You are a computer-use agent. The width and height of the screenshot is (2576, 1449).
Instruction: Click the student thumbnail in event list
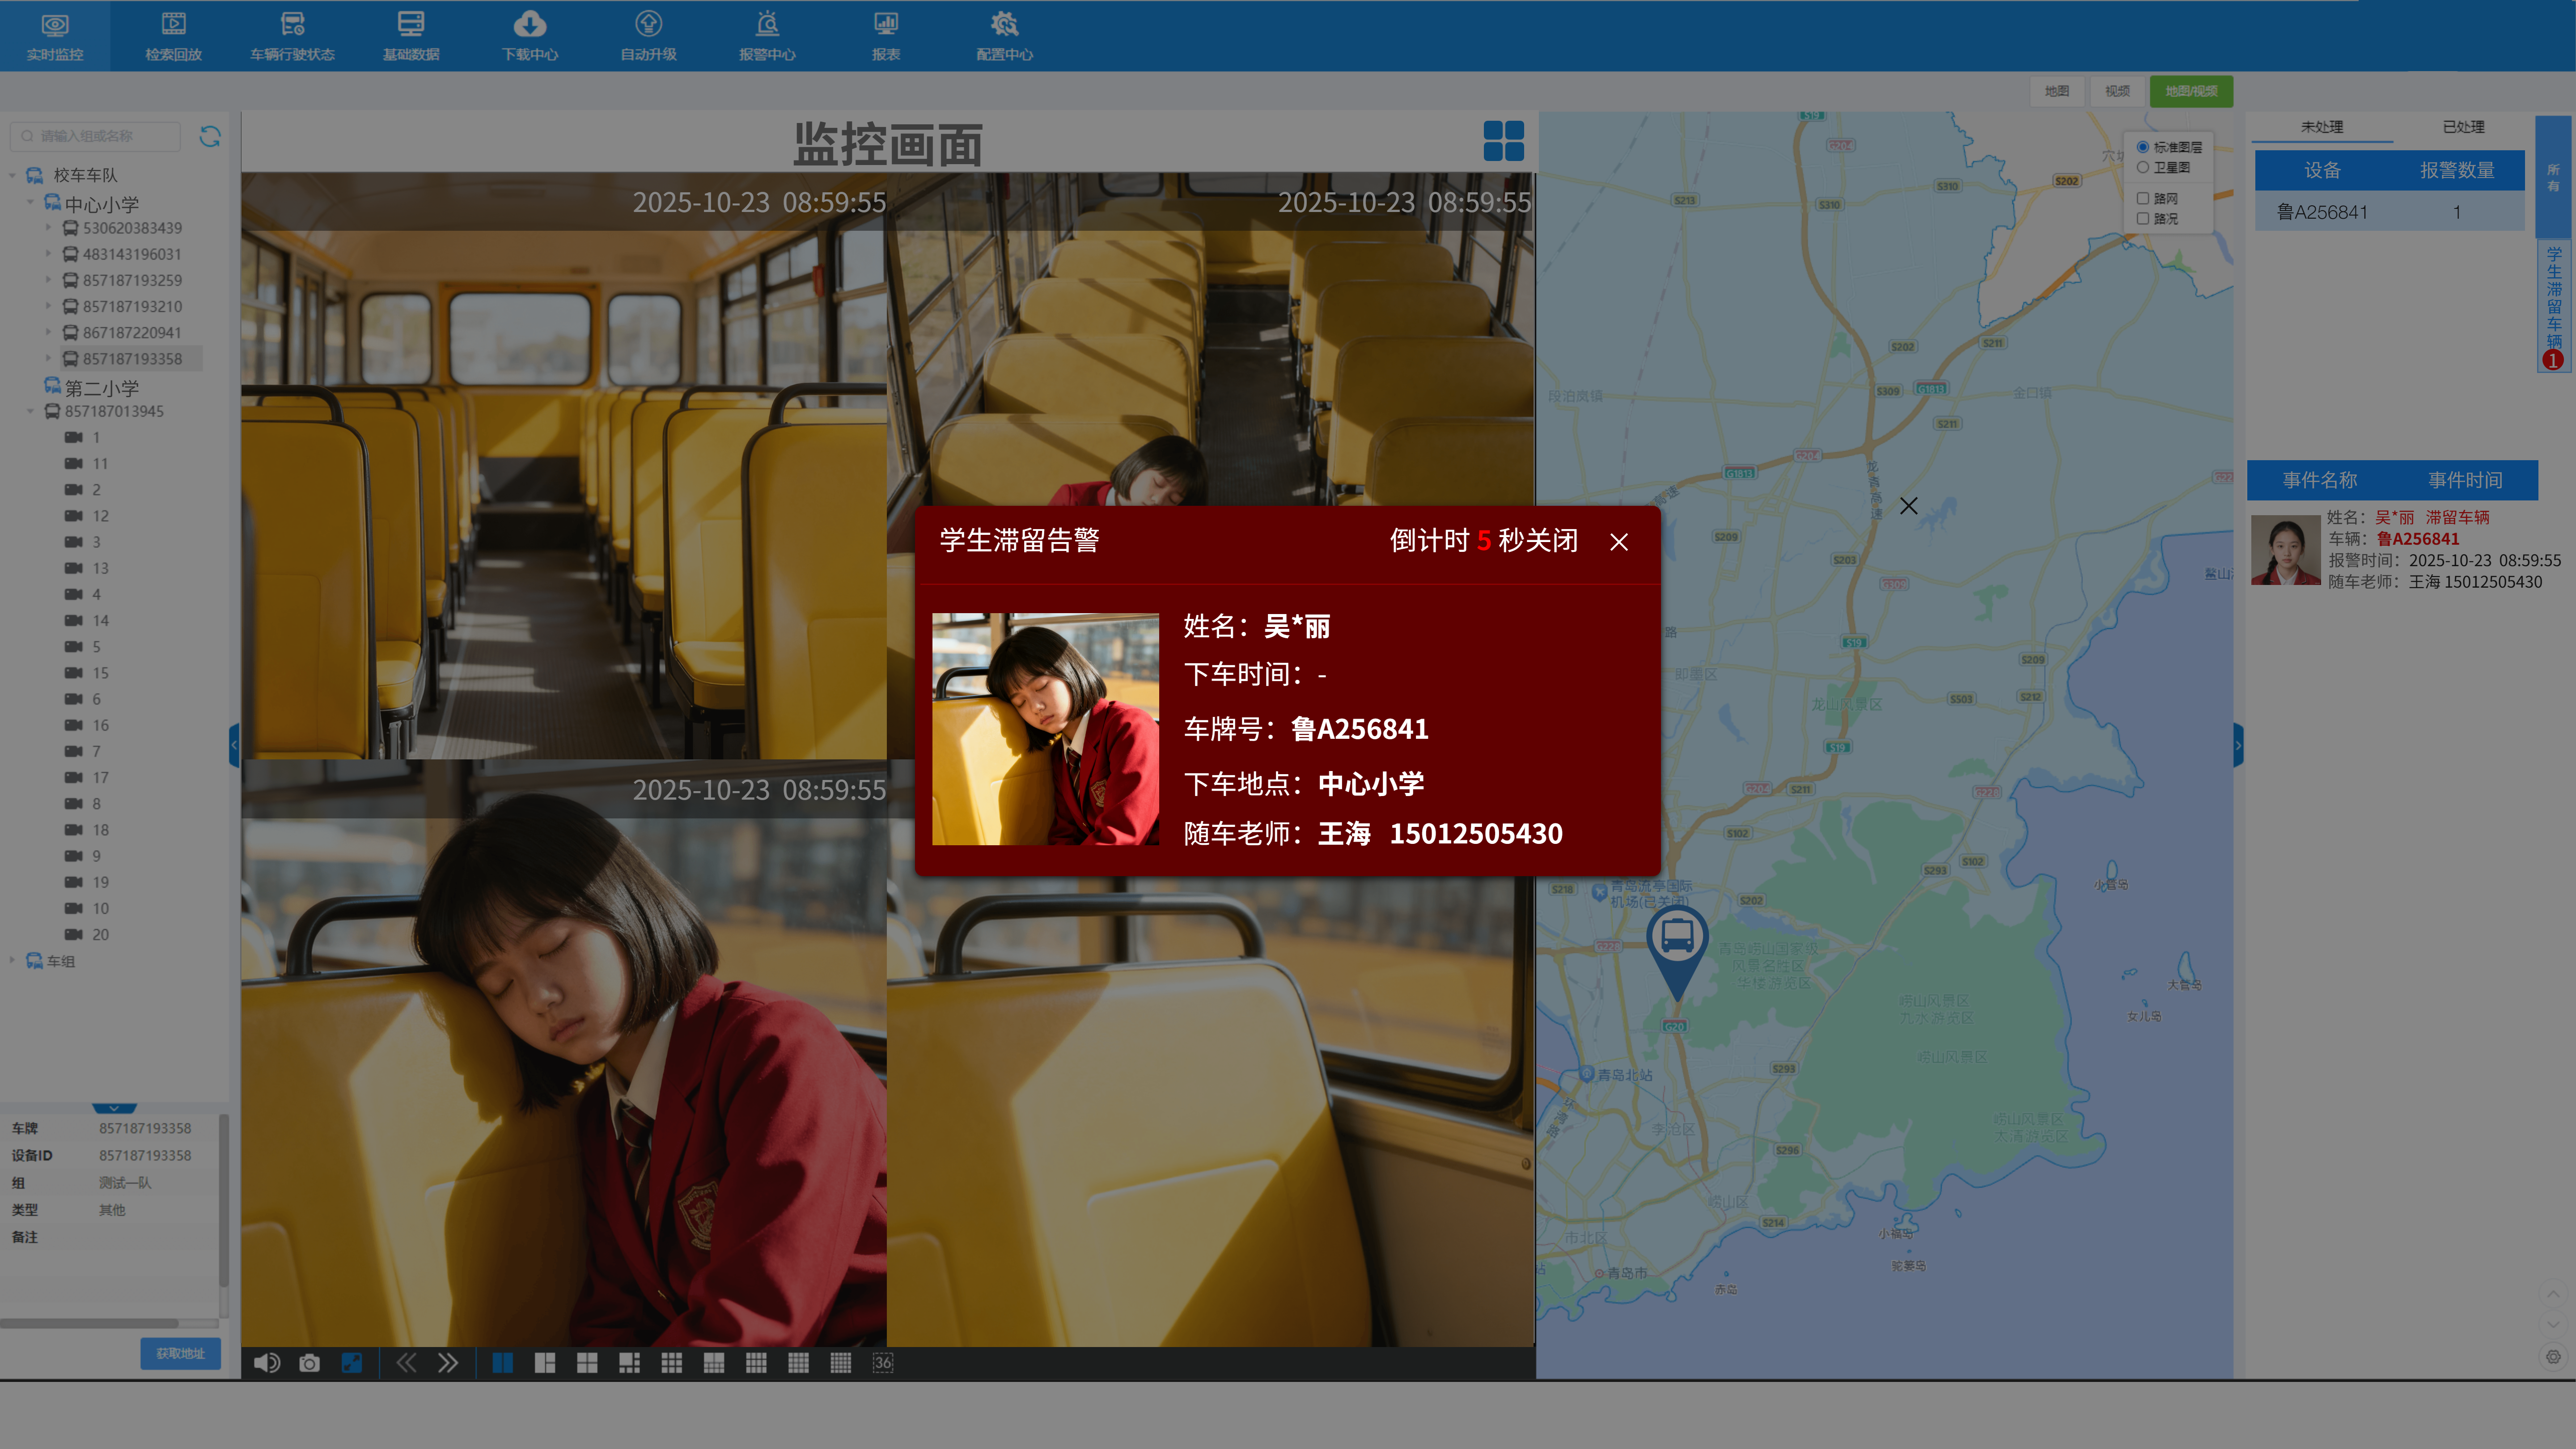[2286, 549]
